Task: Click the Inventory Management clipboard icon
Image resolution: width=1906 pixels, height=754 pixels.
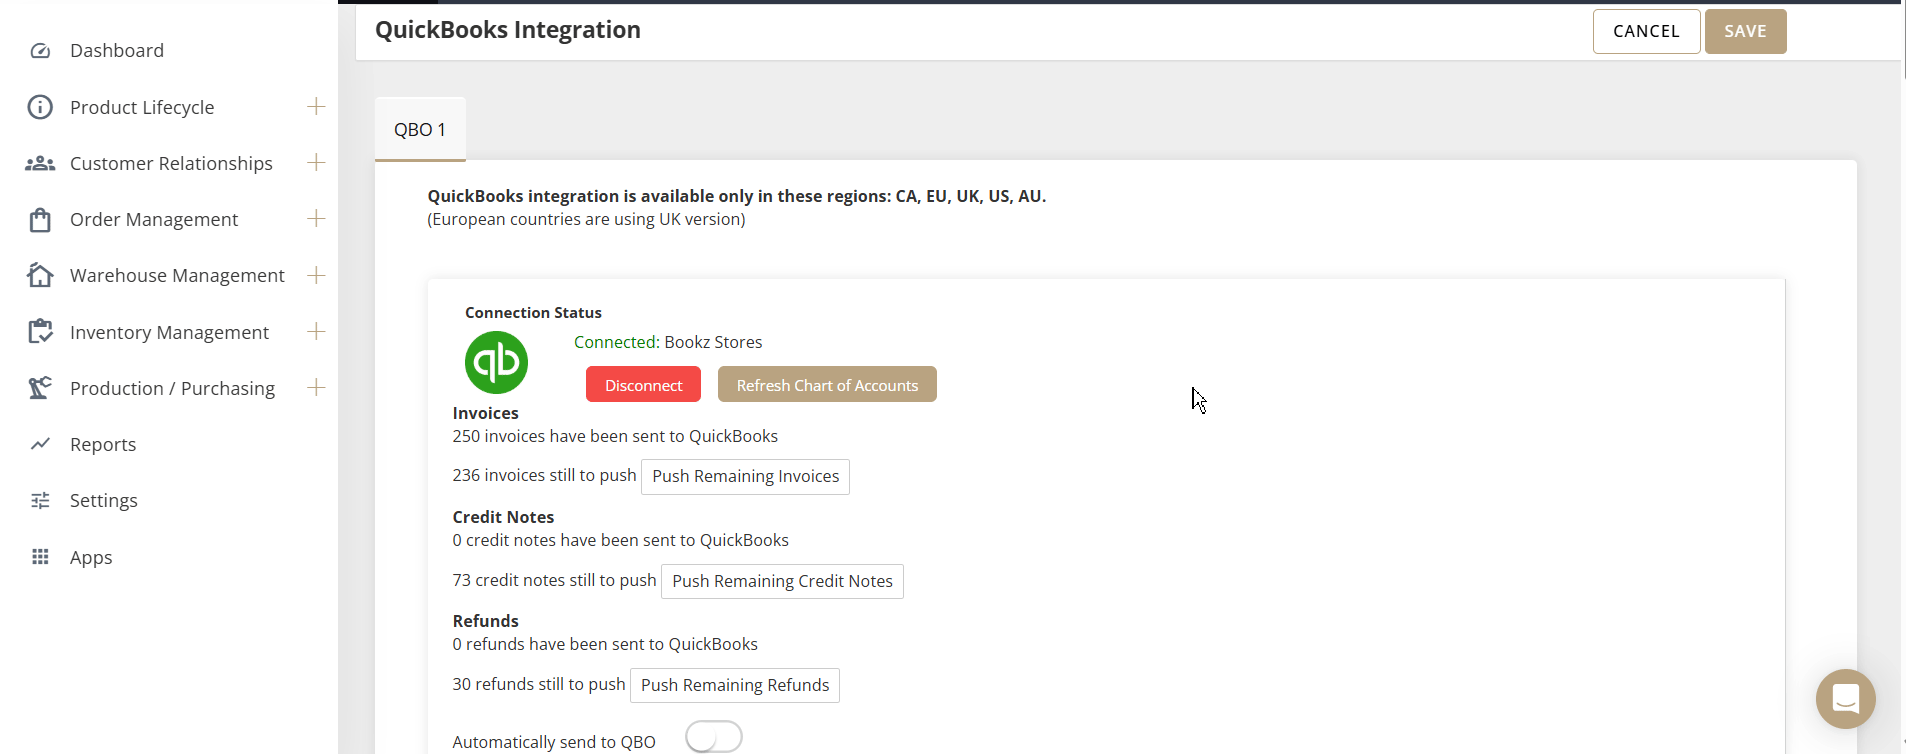Action: pos(40,332)
